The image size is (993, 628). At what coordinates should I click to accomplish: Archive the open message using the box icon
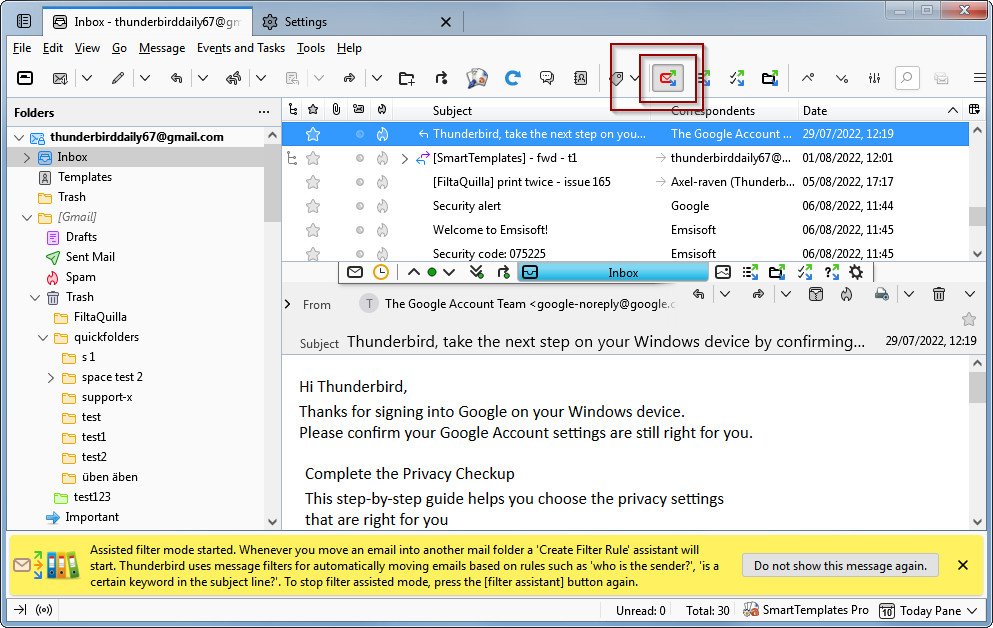tap(816, 294)
